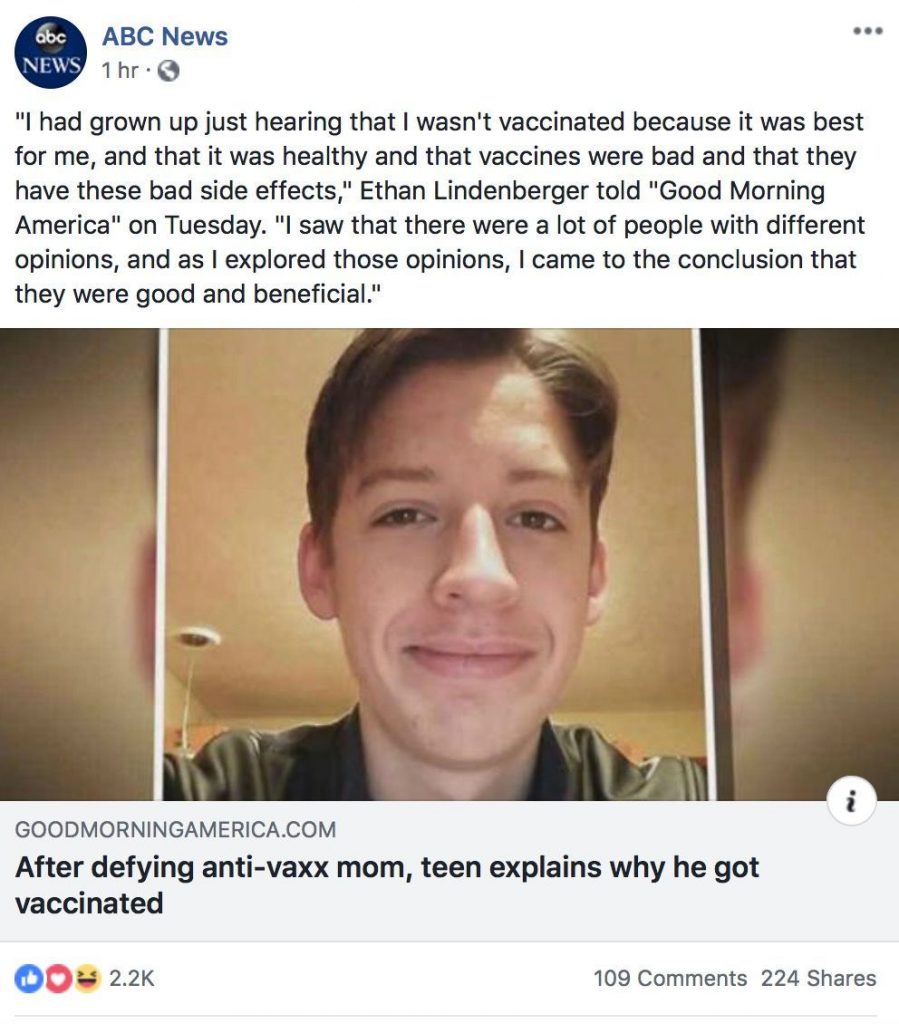Click the article info "i" icon

(852, 800)
